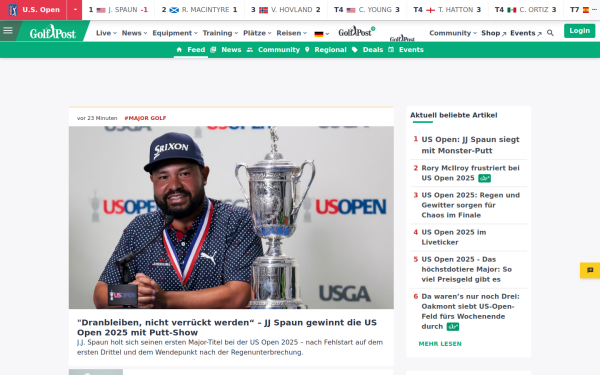Expand the Reisen menu

[292, 33]
